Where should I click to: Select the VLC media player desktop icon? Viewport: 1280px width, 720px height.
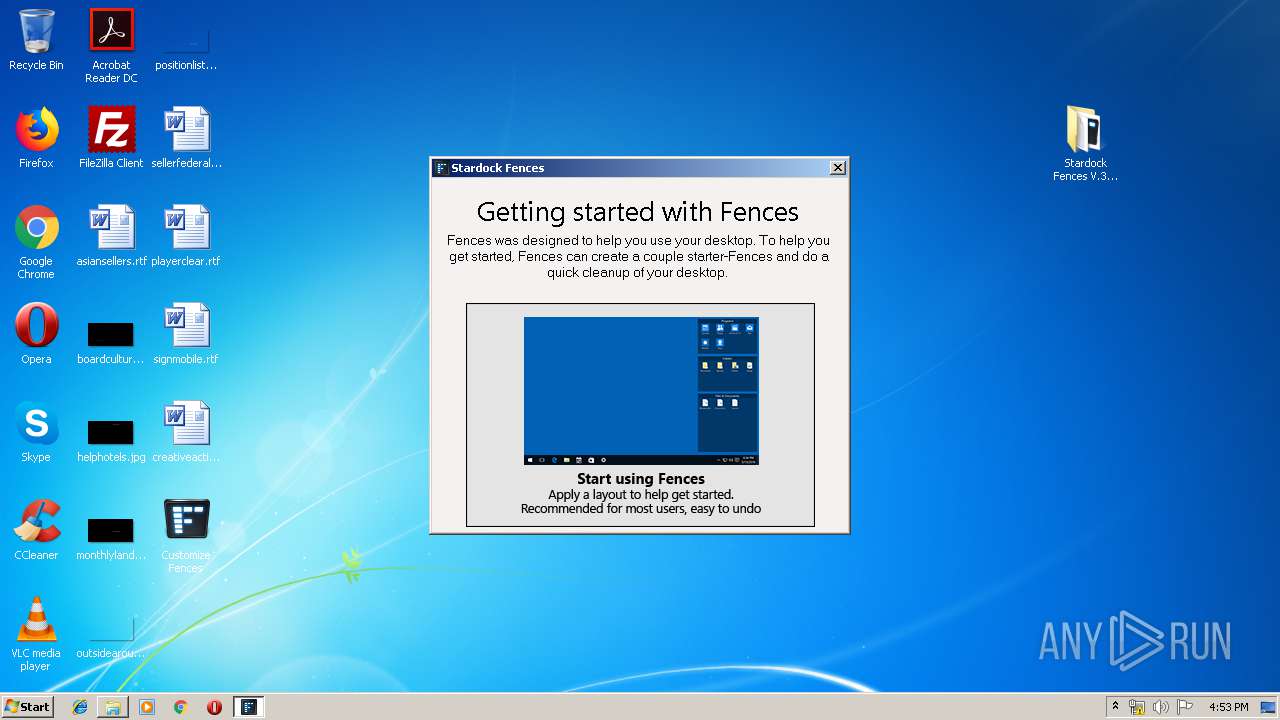[36, 634]
